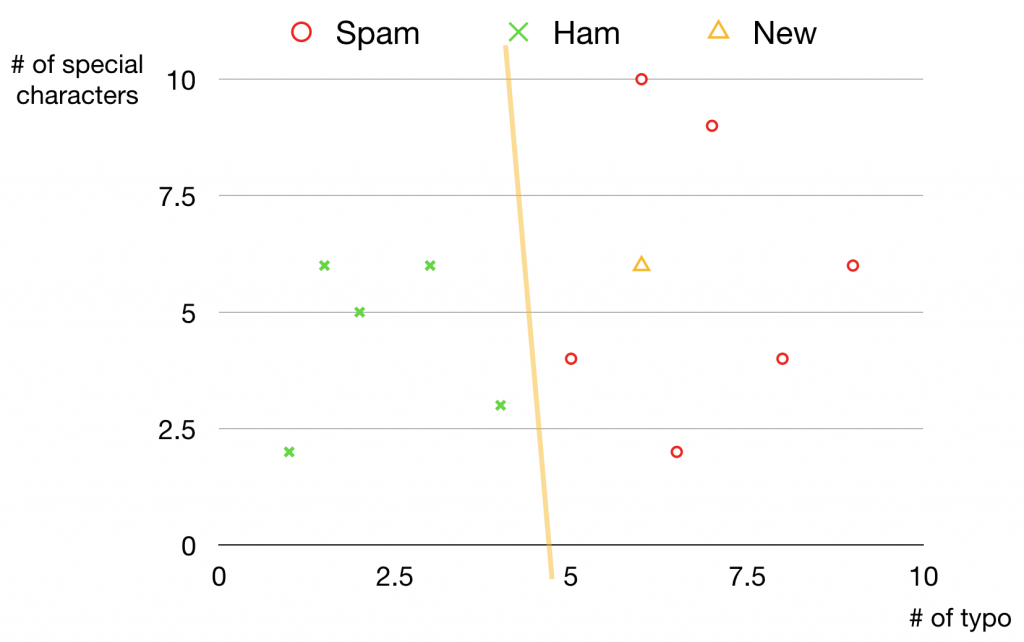
Task: Click the Spam legend label
Action: click(377, 33)
